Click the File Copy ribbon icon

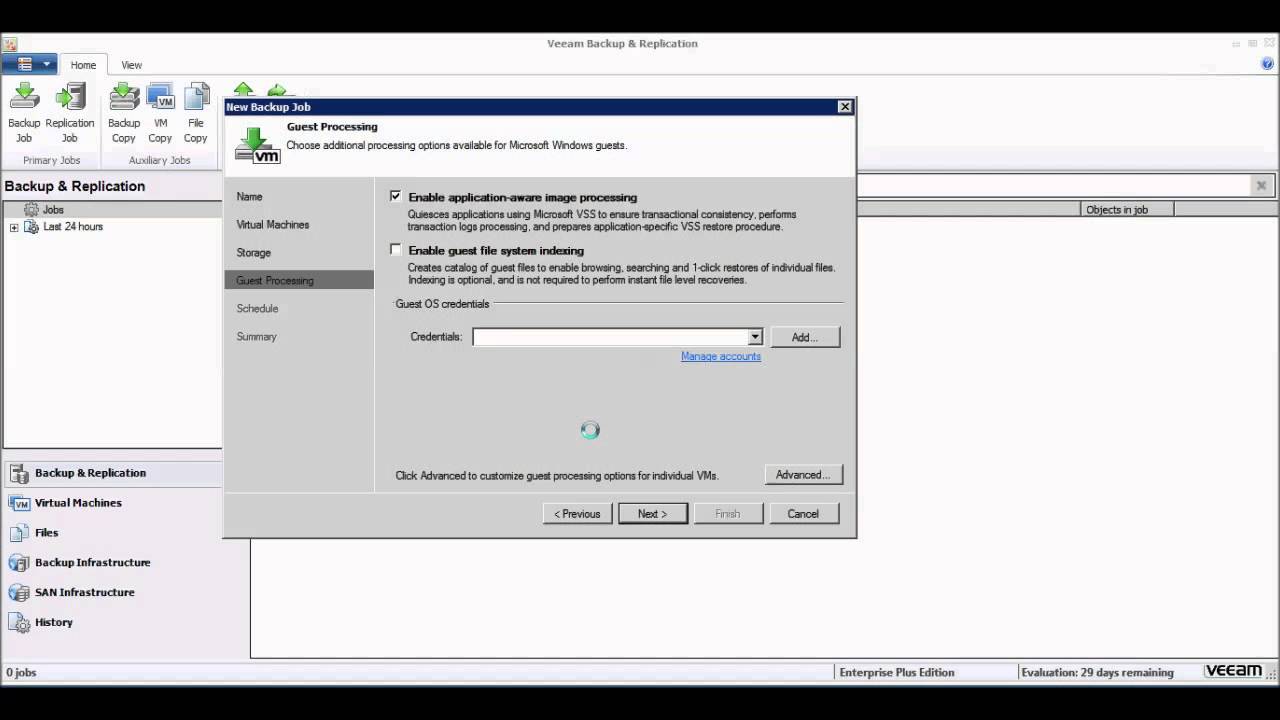[196, 97]
